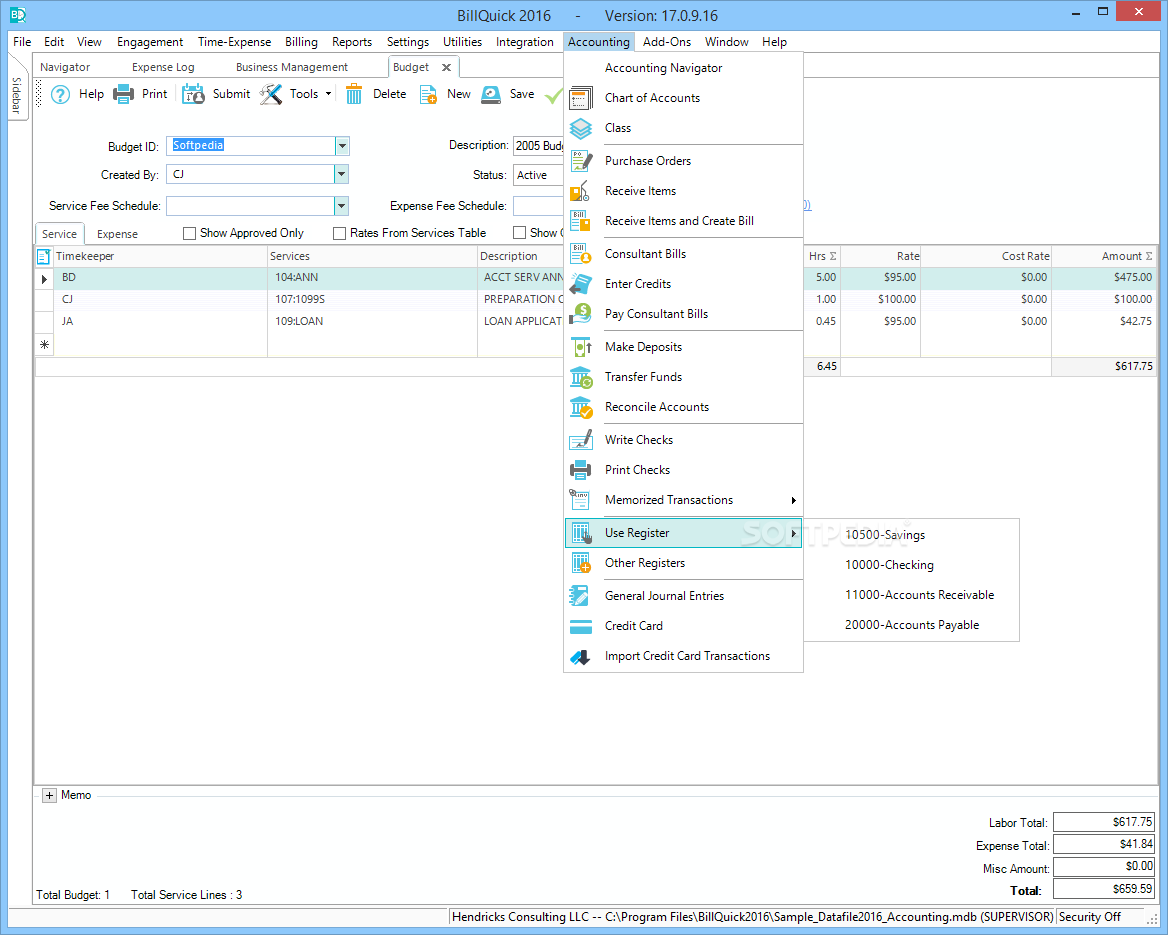
Task: Open Import Credit Card Transactions icon
Action: pyautogui.click(x=580, y=656)
